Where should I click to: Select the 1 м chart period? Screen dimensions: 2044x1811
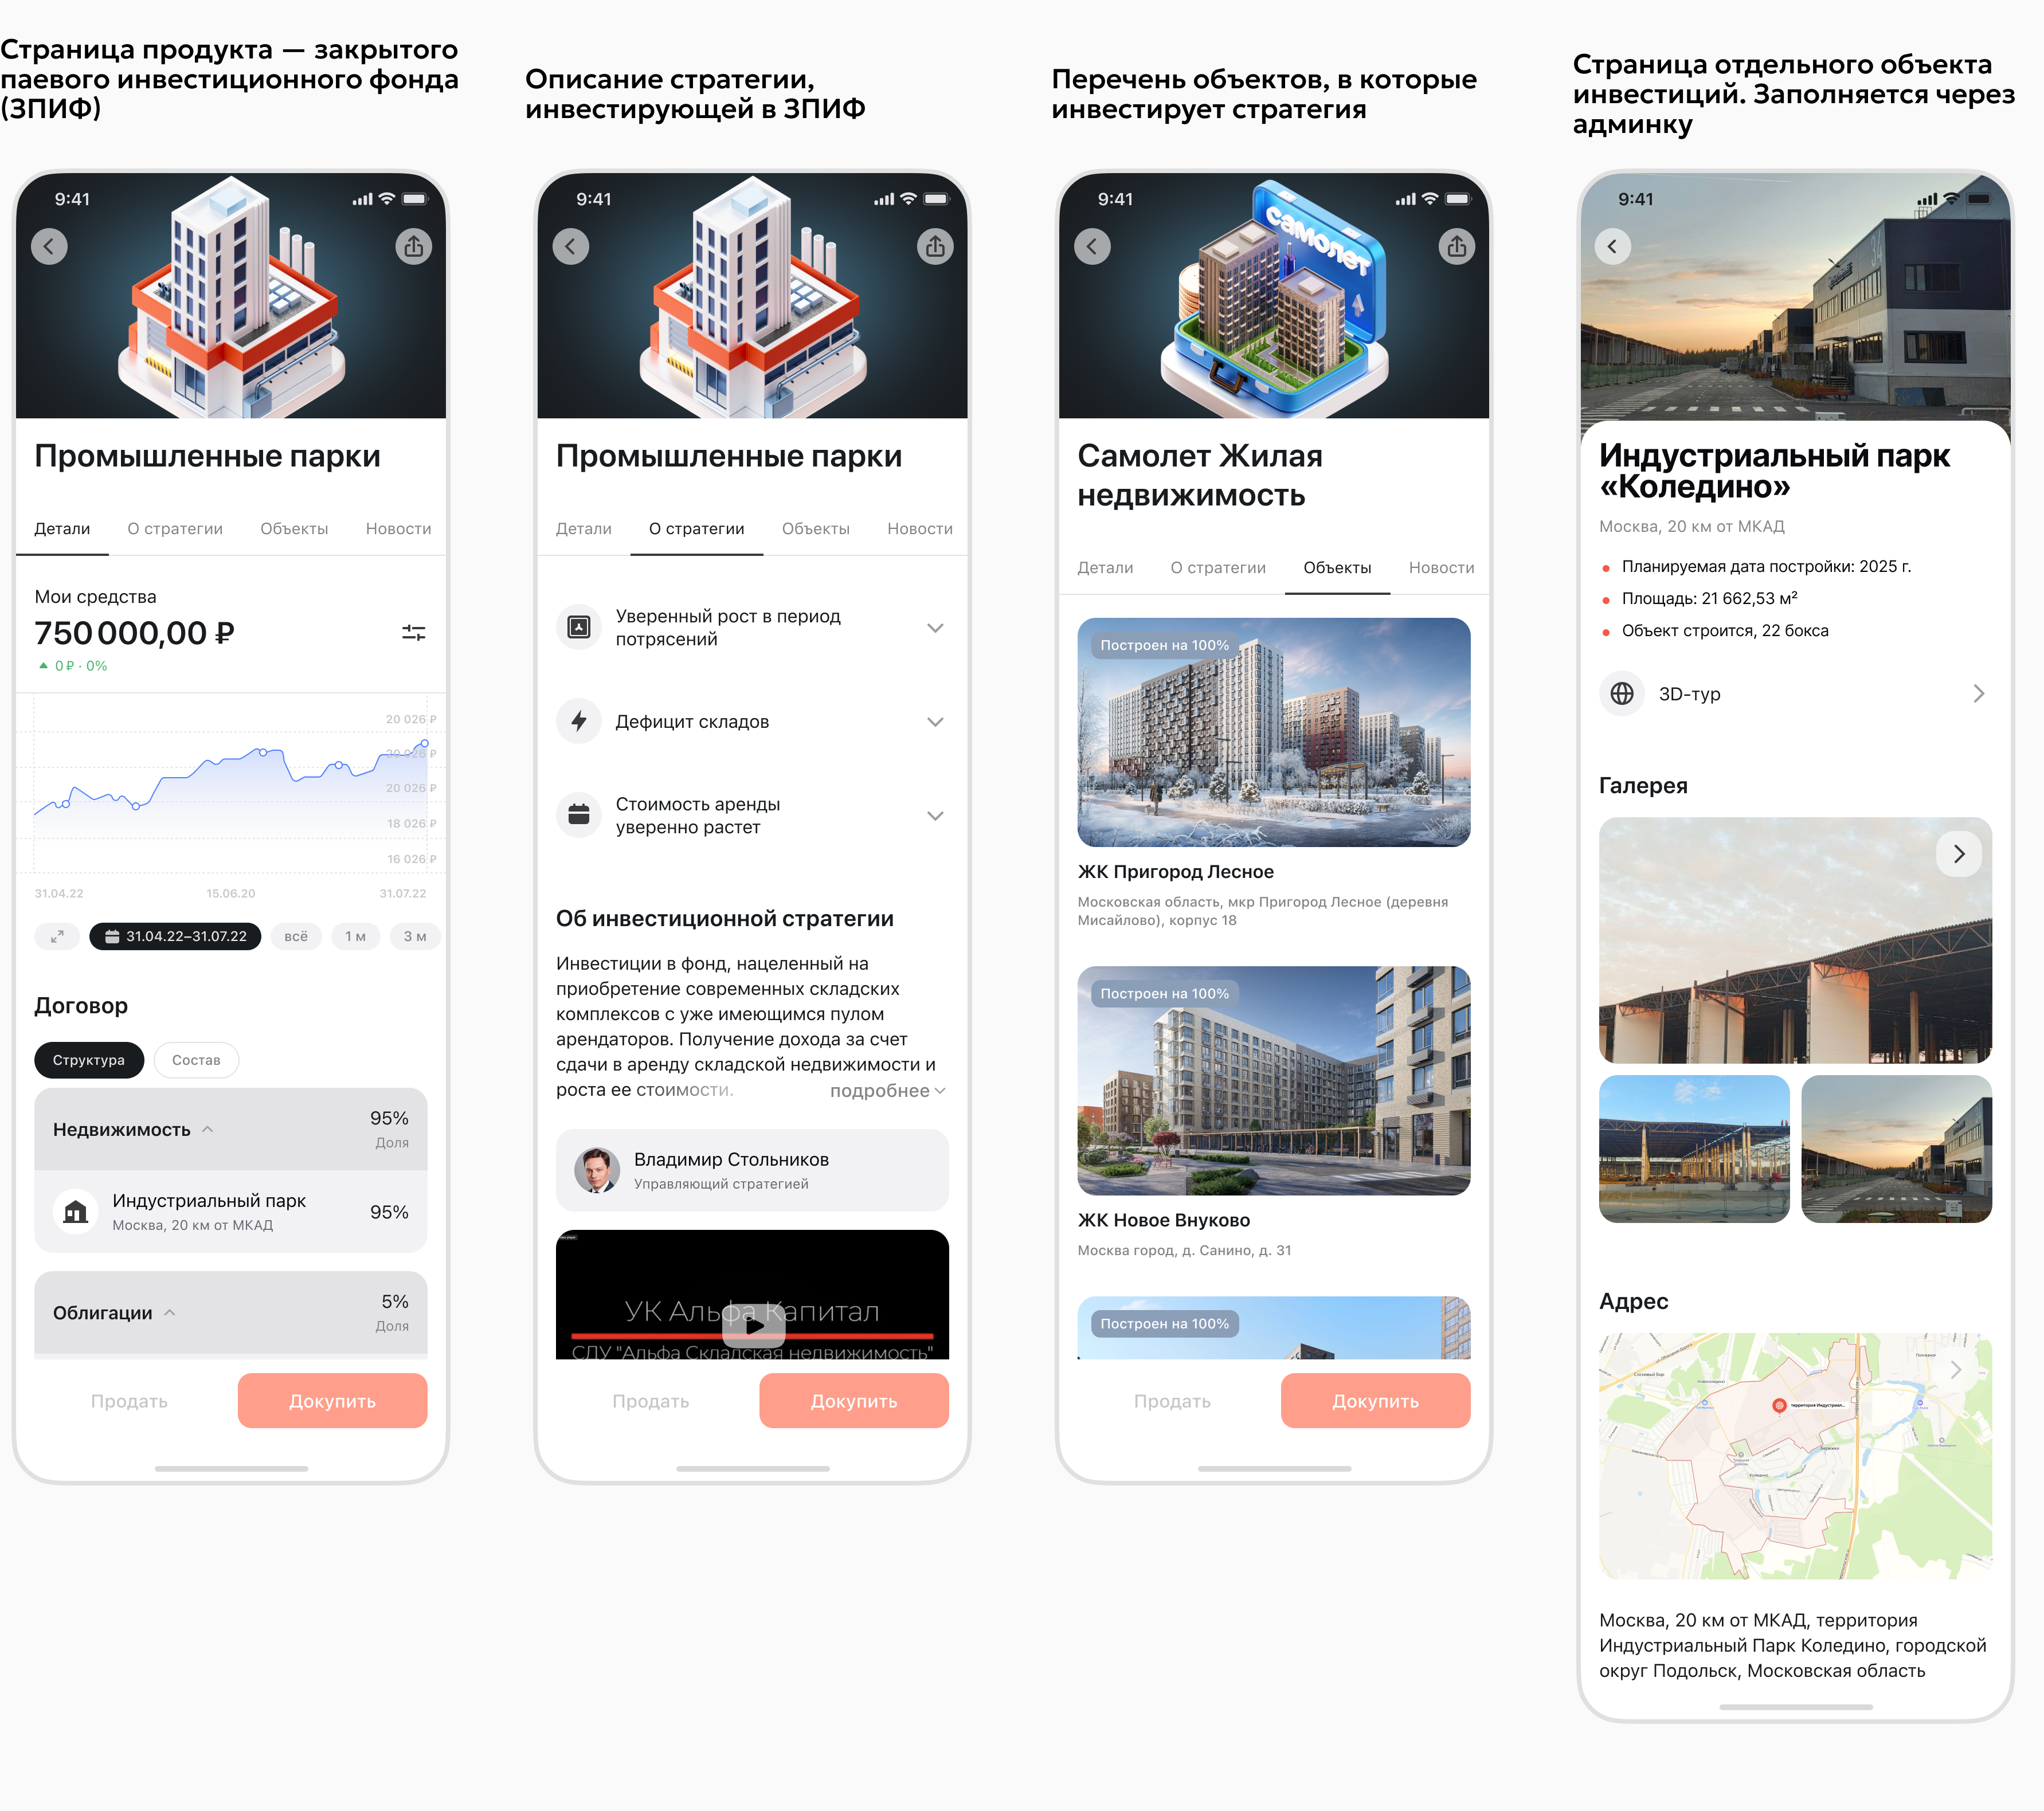pos(355,936)
